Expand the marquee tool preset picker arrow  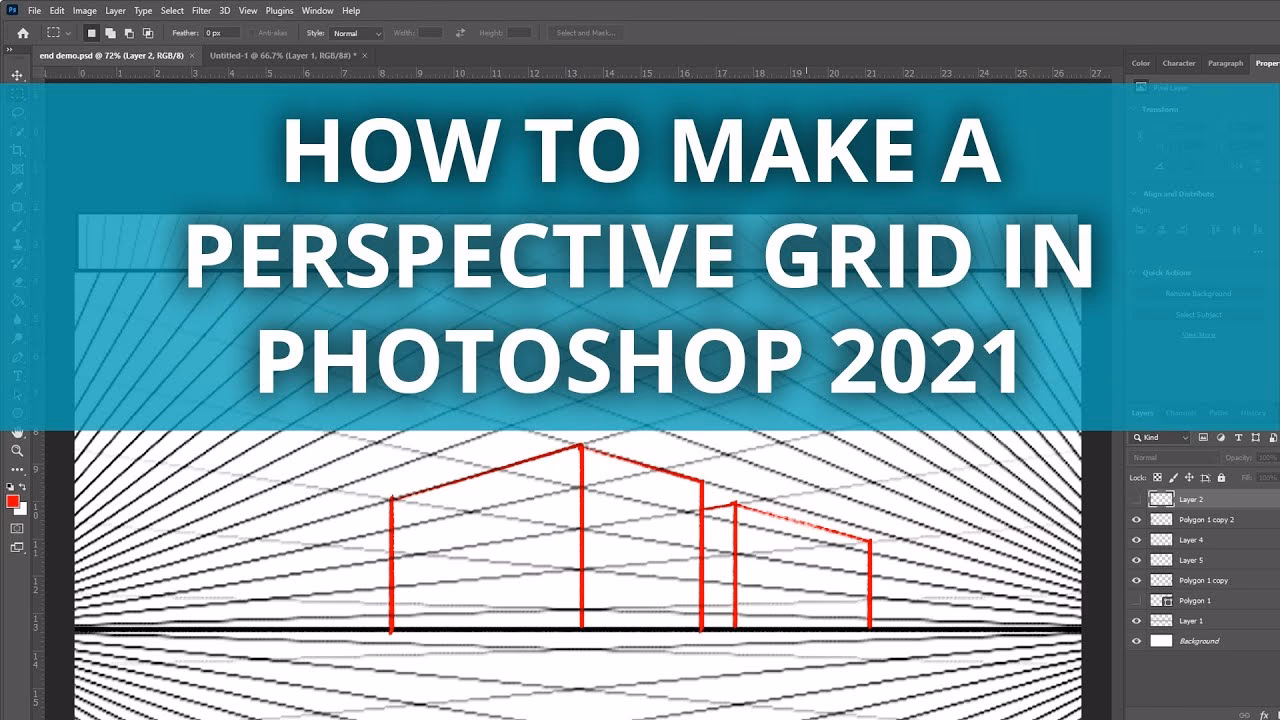coord(68,33)
